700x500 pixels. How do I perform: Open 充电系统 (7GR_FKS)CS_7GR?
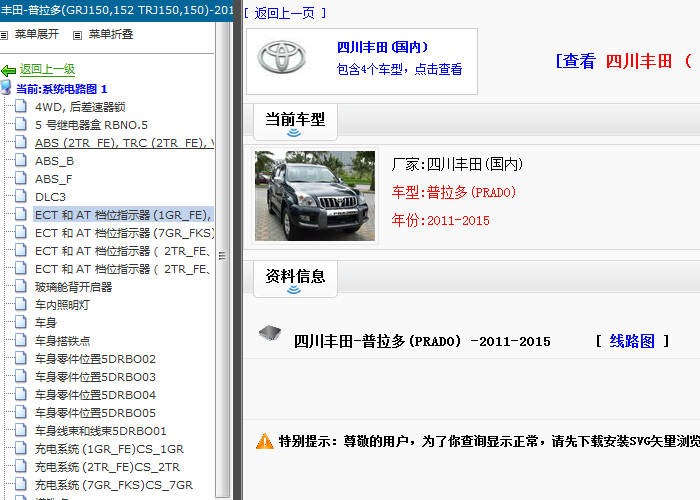114,485
